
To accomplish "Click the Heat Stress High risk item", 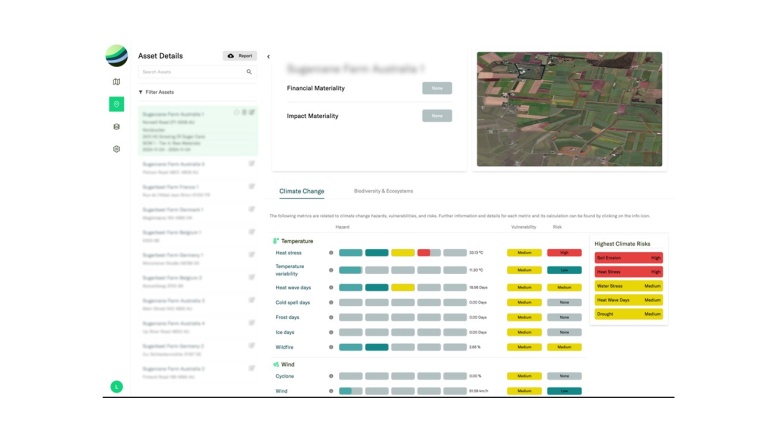I will pos(629,272).
